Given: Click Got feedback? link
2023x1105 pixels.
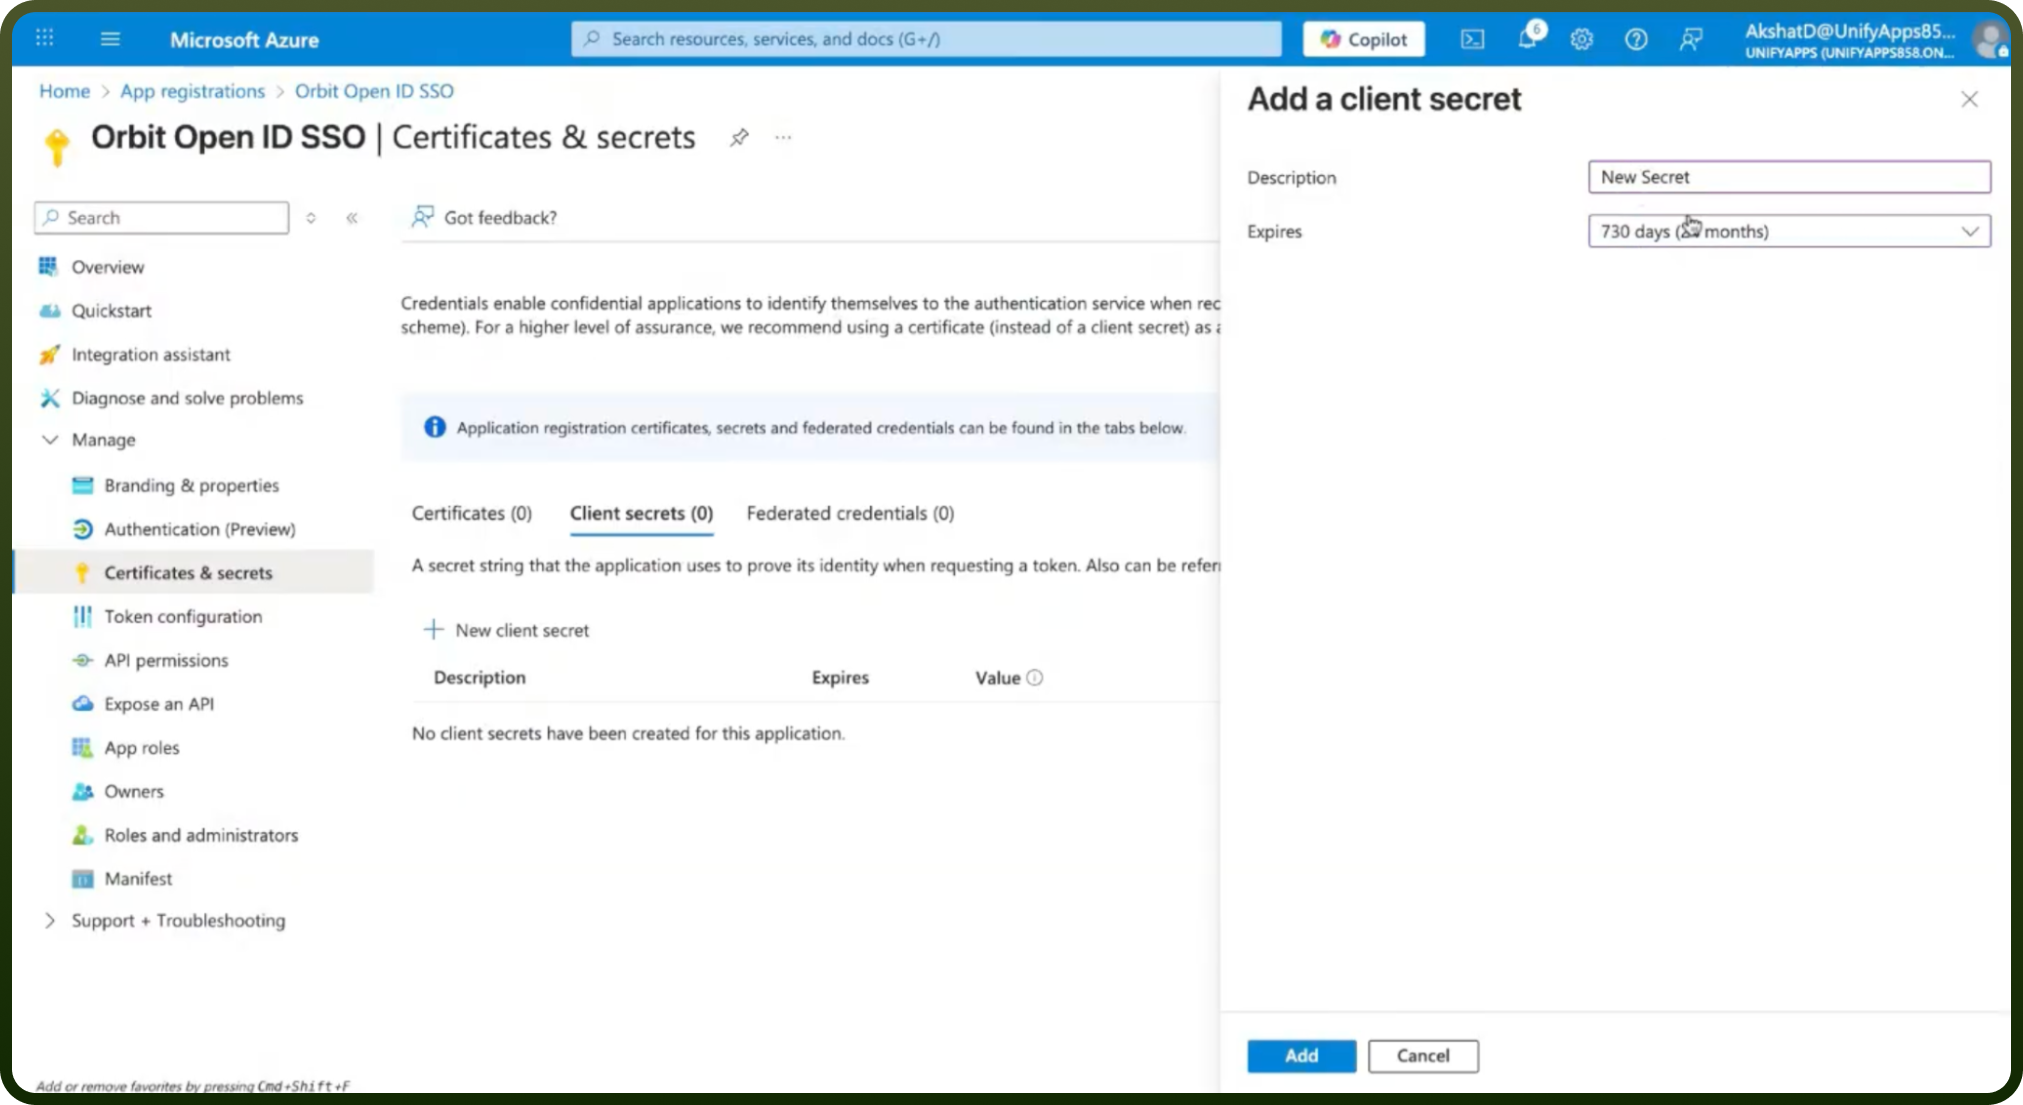Looking at the screenshot, I should [x=484, y=217].
